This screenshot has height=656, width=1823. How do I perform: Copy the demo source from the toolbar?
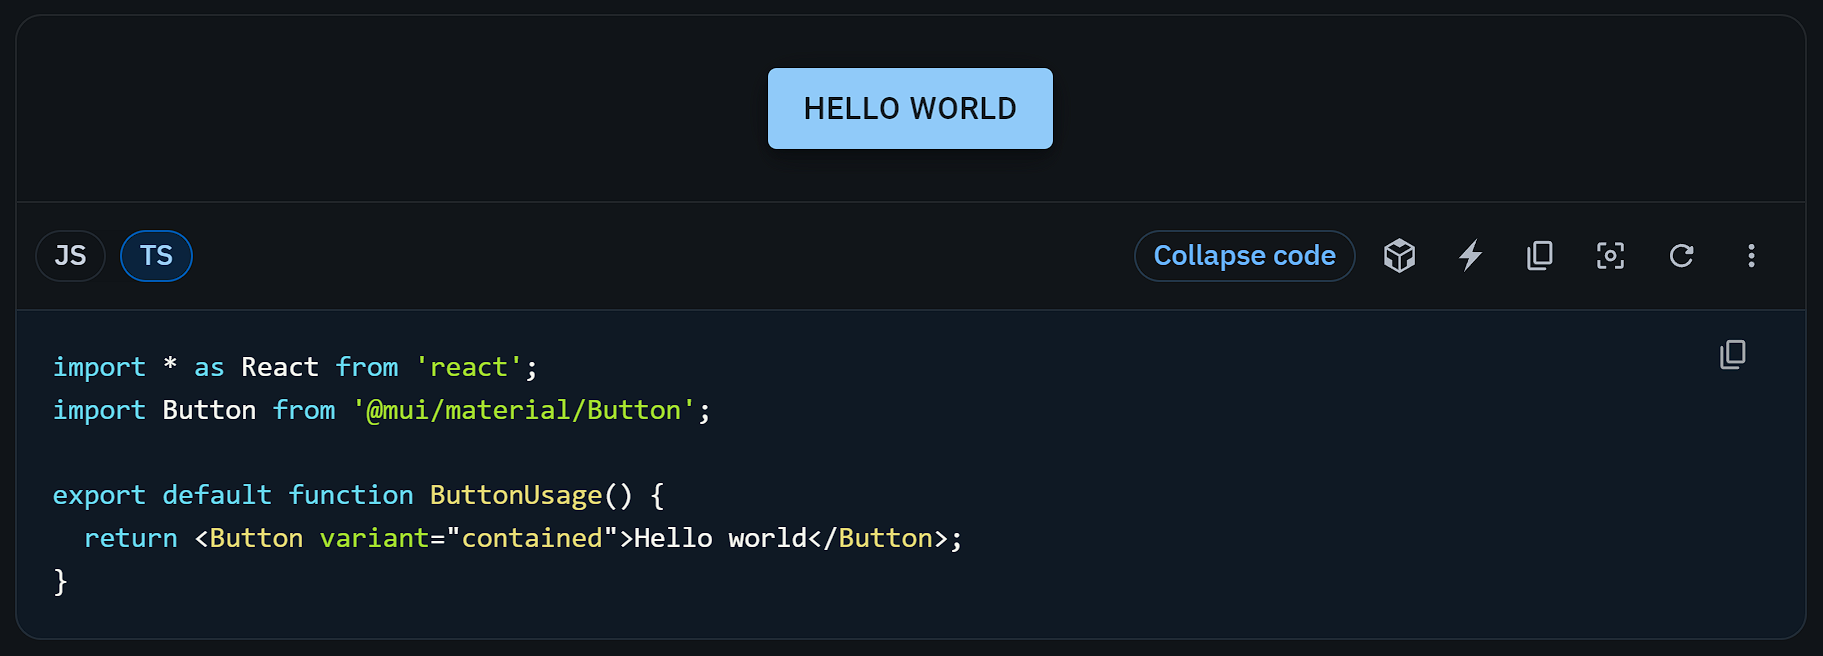tap(1539, 256)
